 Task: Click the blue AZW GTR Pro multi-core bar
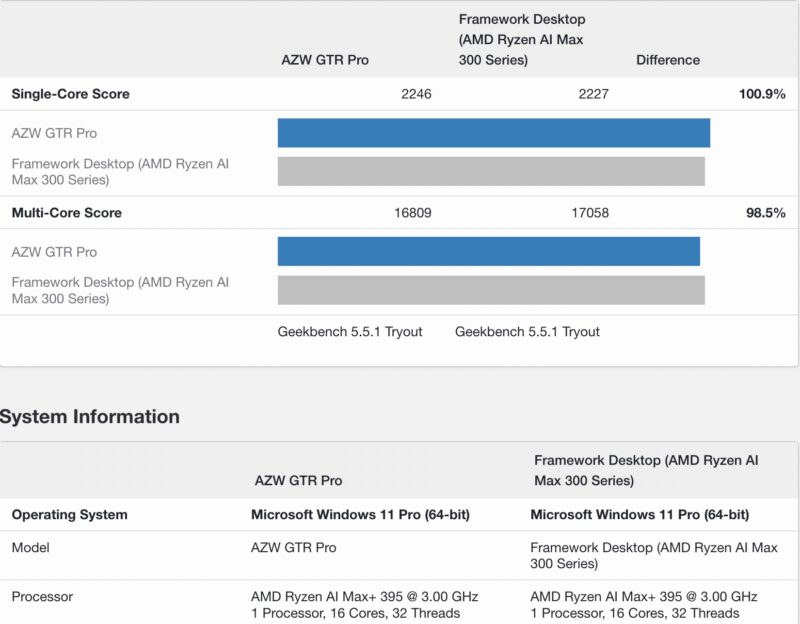pos(490,251)
